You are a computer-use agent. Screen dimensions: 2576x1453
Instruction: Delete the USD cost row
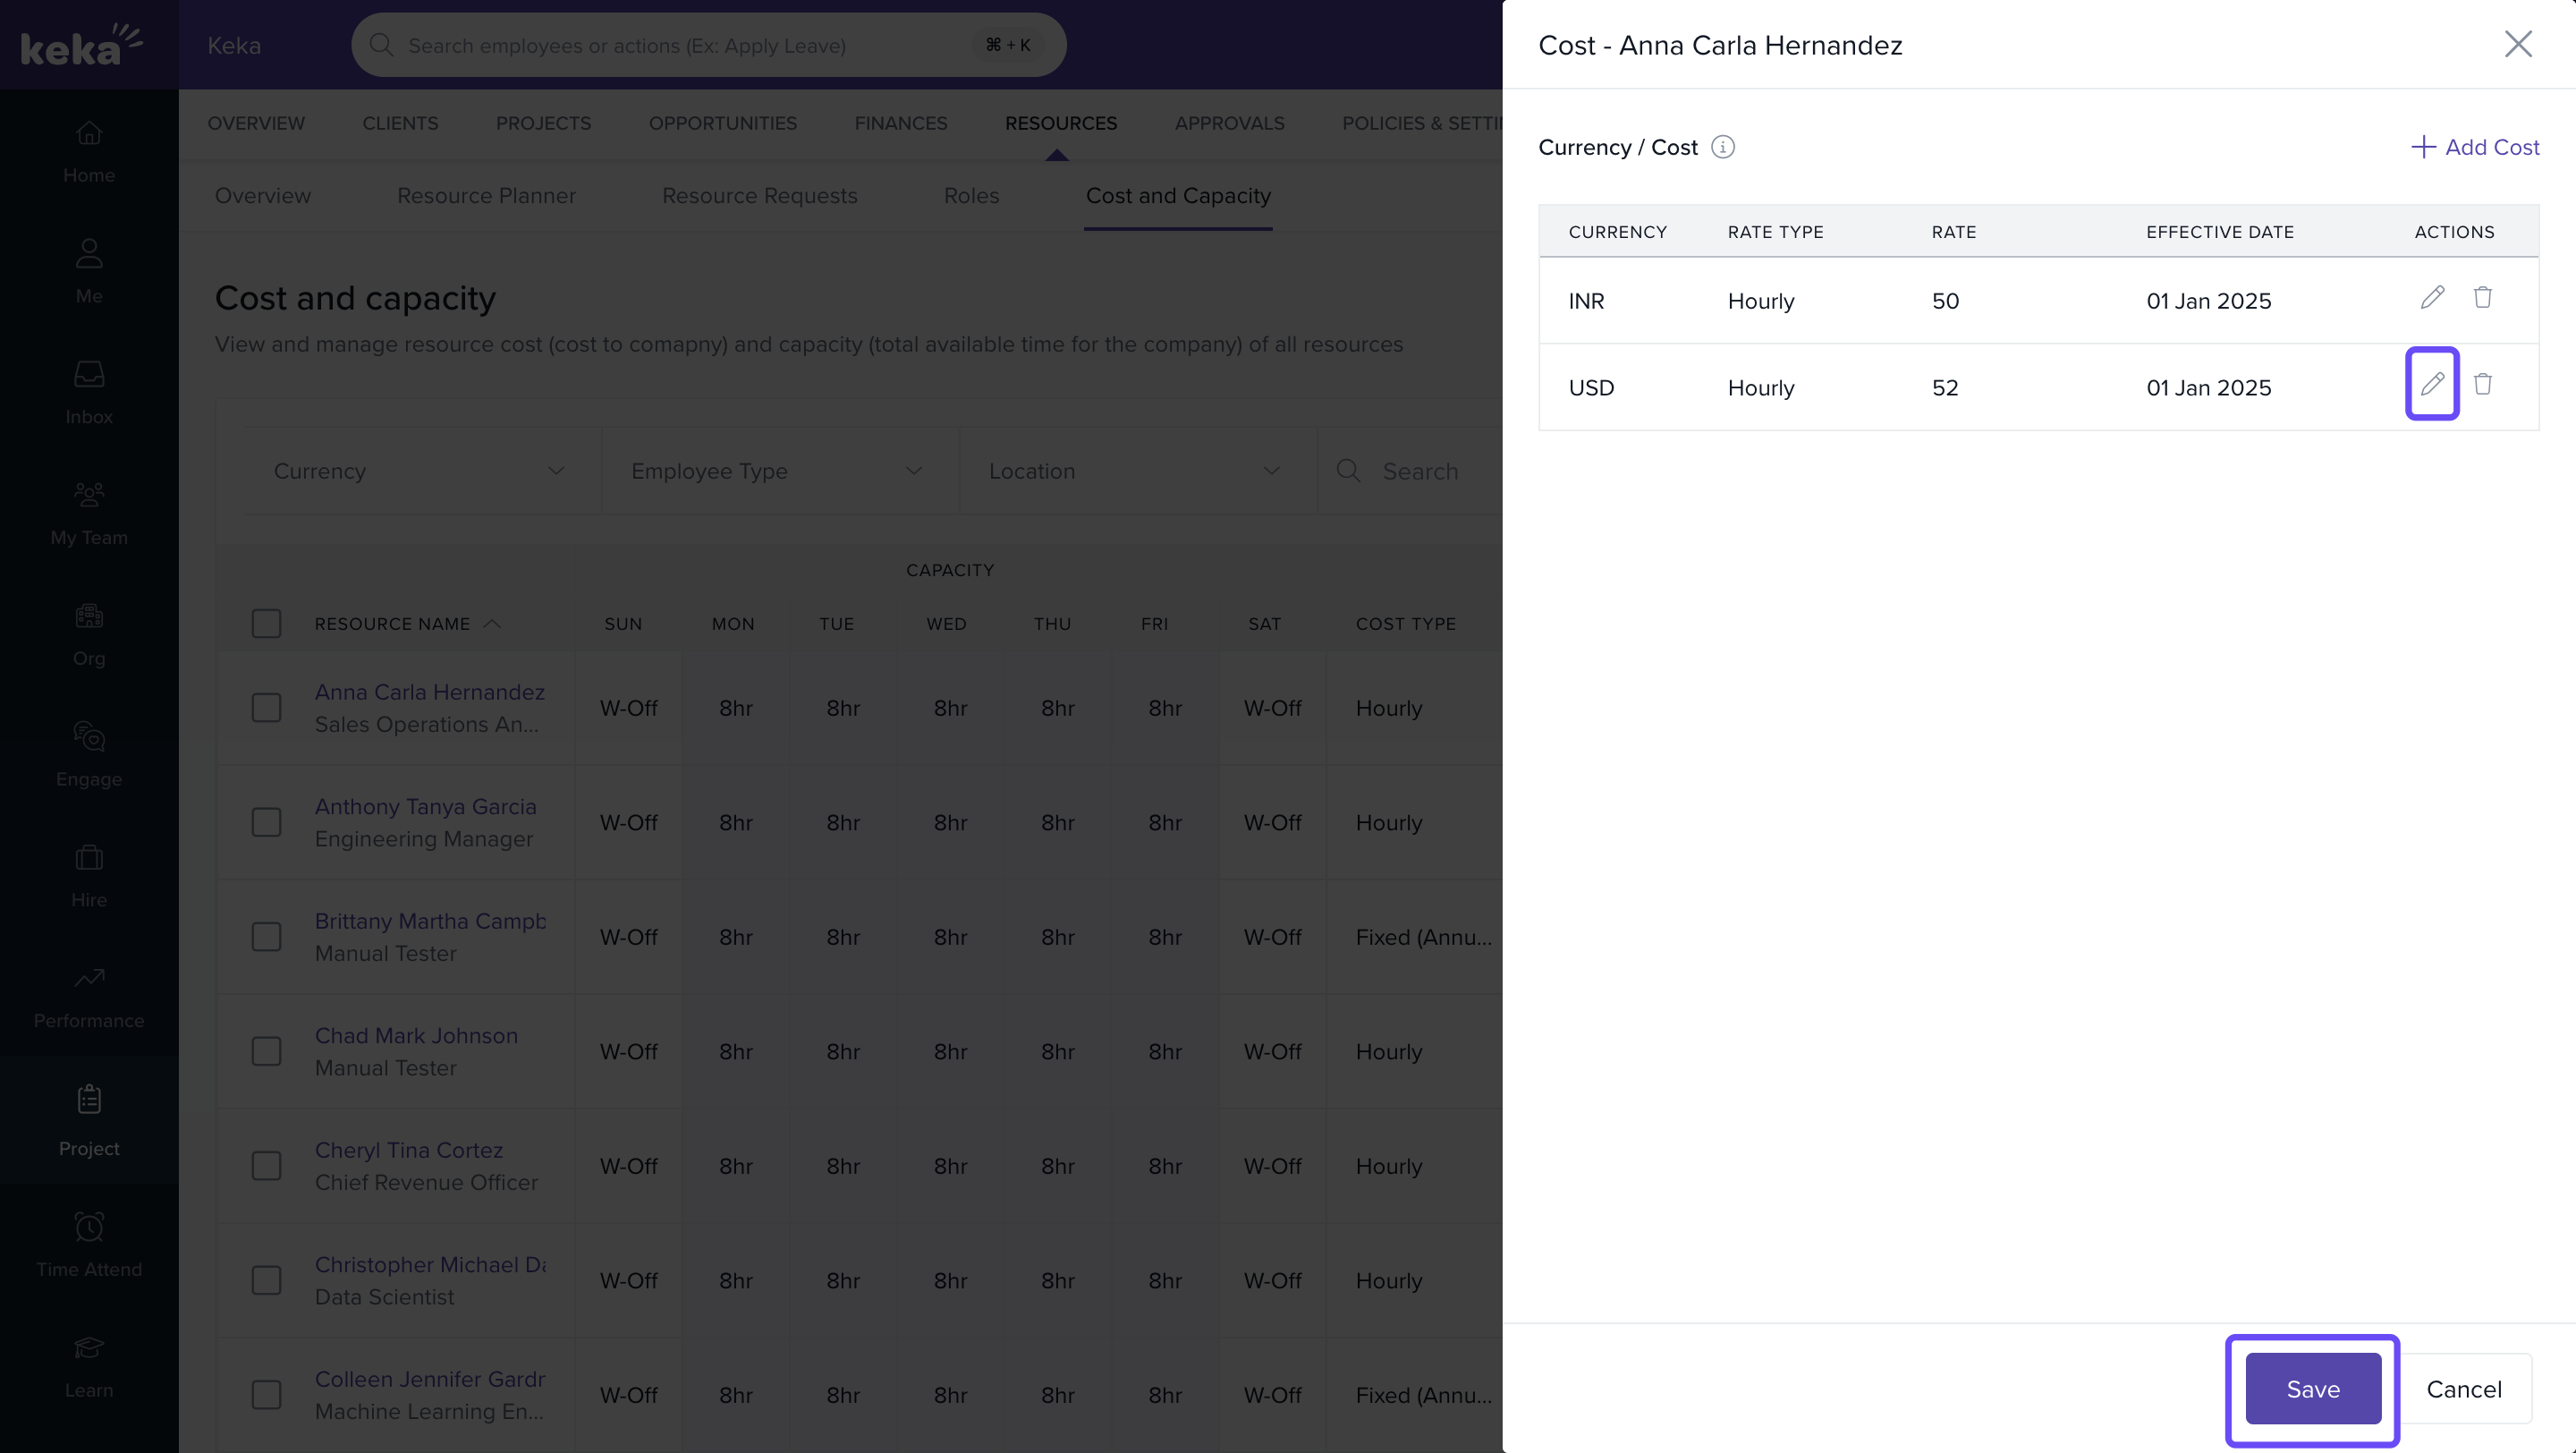click(2482, 384)
